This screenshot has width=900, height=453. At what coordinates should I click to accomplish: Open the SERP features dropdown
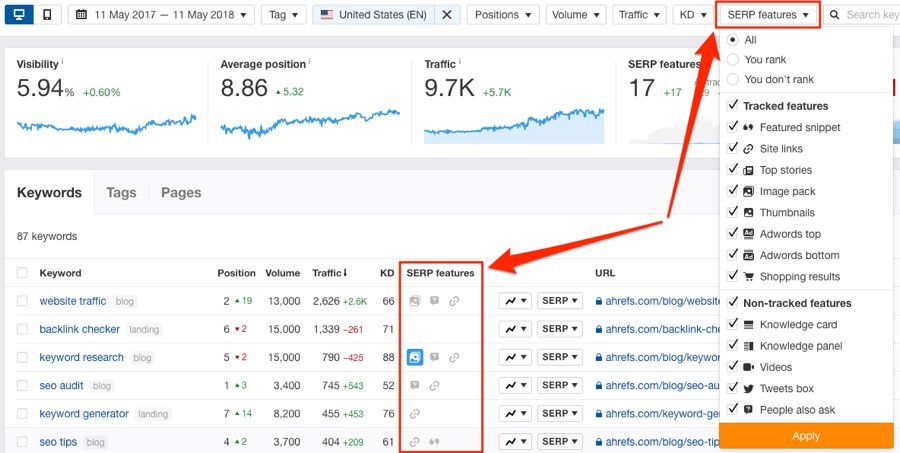point(768,15)
